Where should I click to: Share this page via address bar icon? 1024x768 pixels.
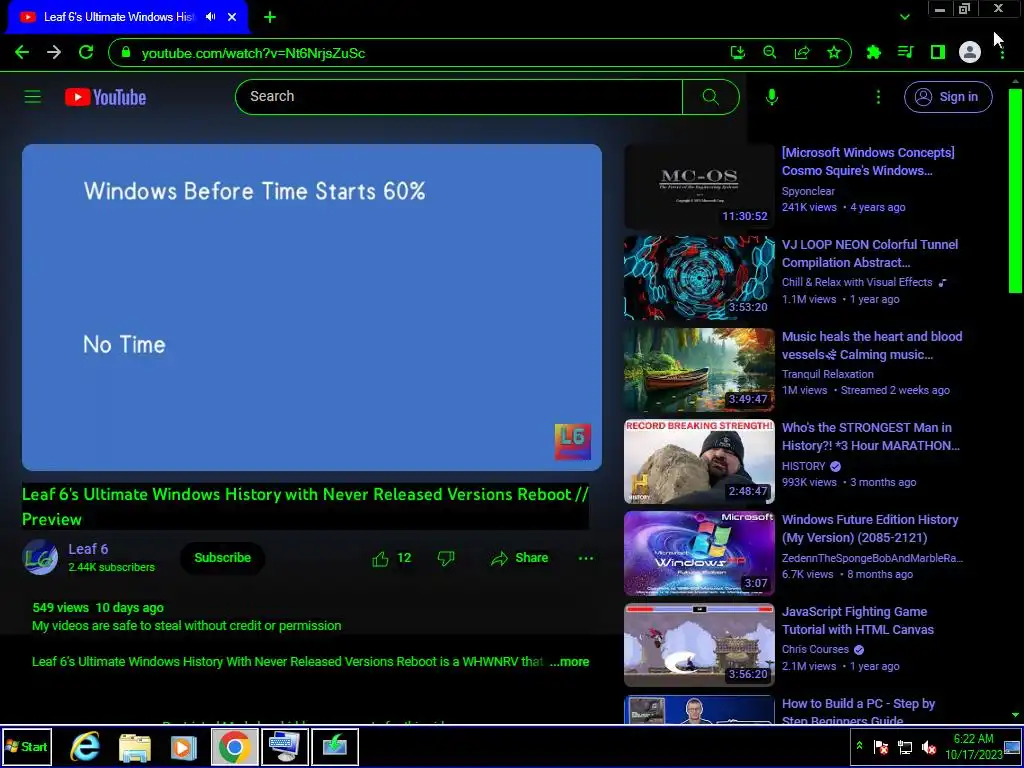point(802,53)
